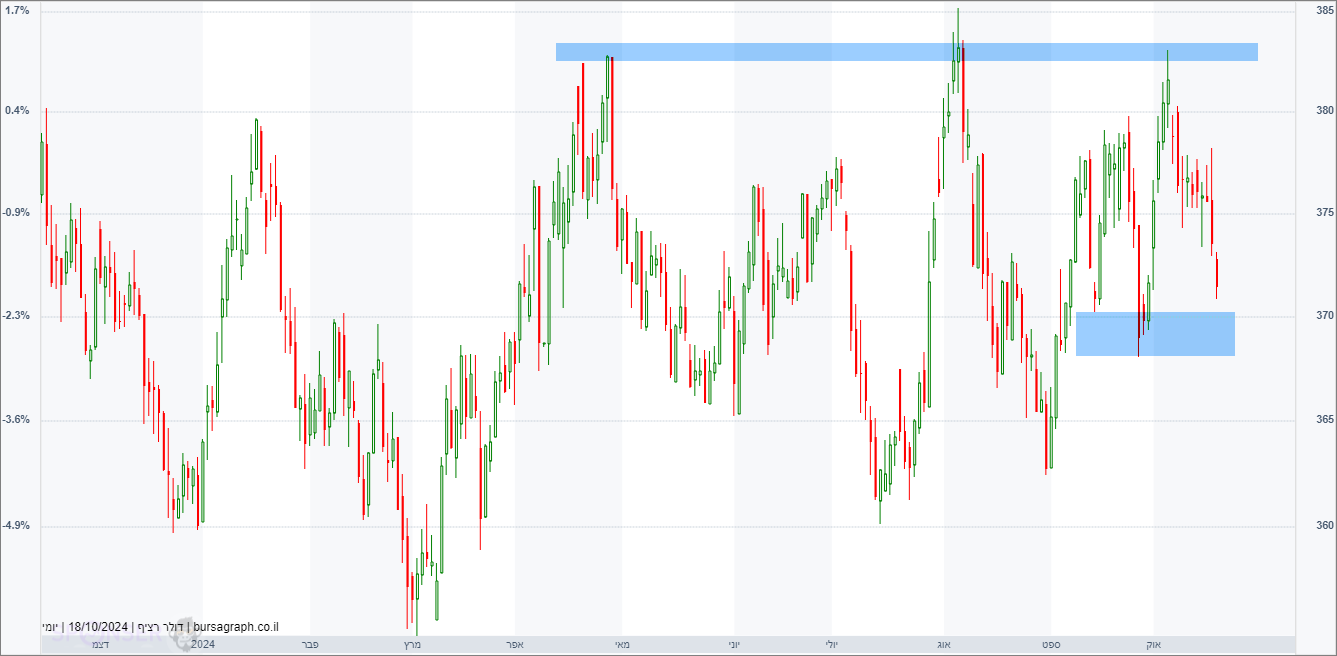Image resolution: width=1337 pixels, height=656 pixels.
Task: Select the 370 price level label
Action: 1325,315
